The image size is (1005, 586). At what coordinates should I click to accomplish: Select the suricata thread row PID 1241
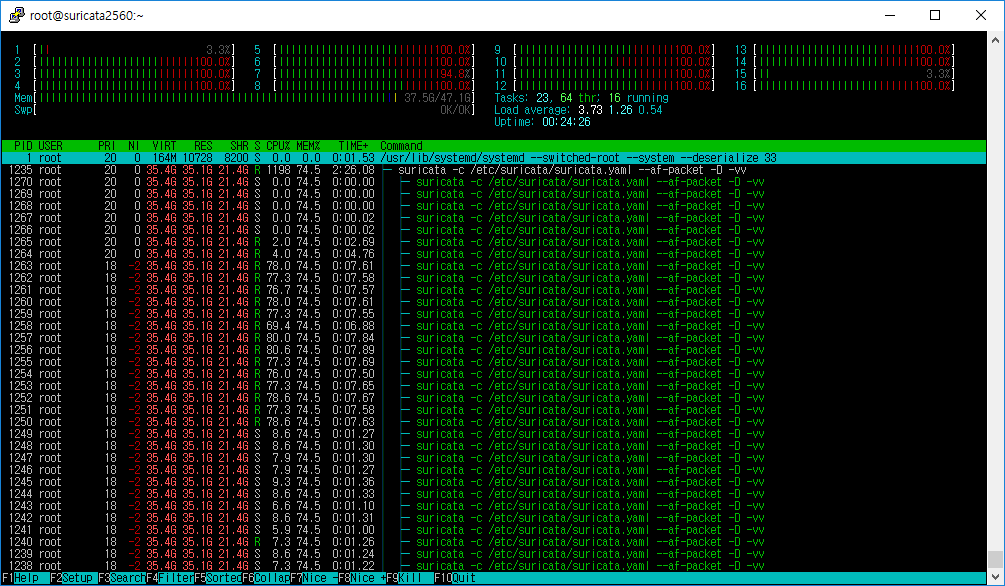(x=494, y=530)
